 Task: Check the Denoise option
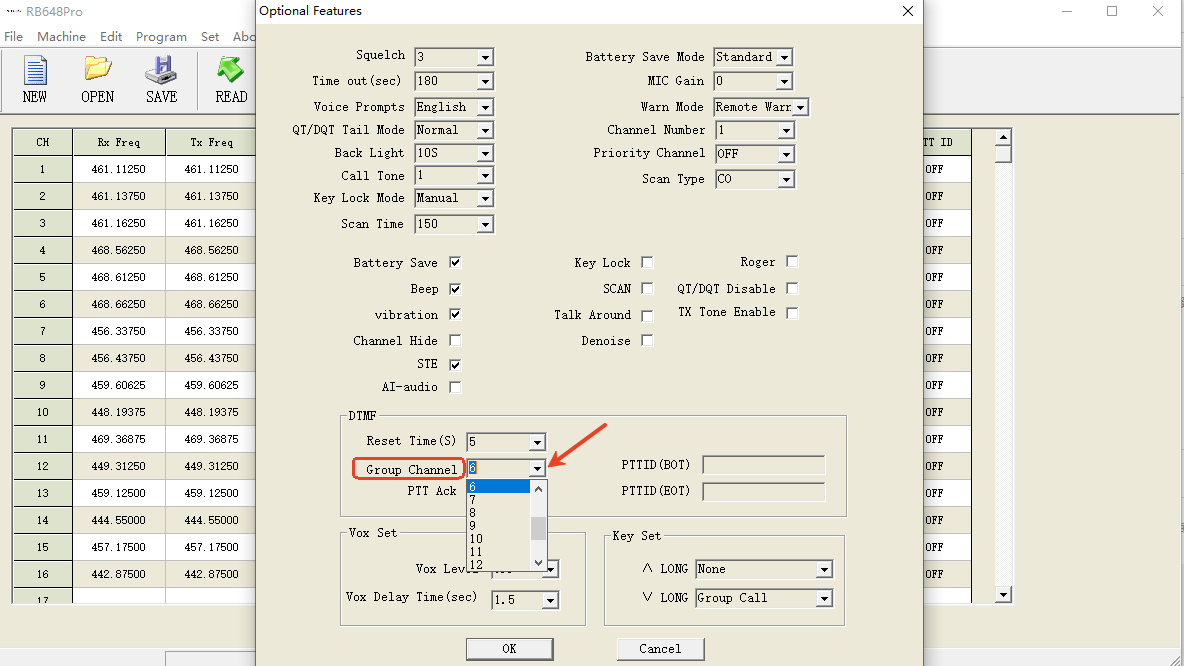pos(647,341)
